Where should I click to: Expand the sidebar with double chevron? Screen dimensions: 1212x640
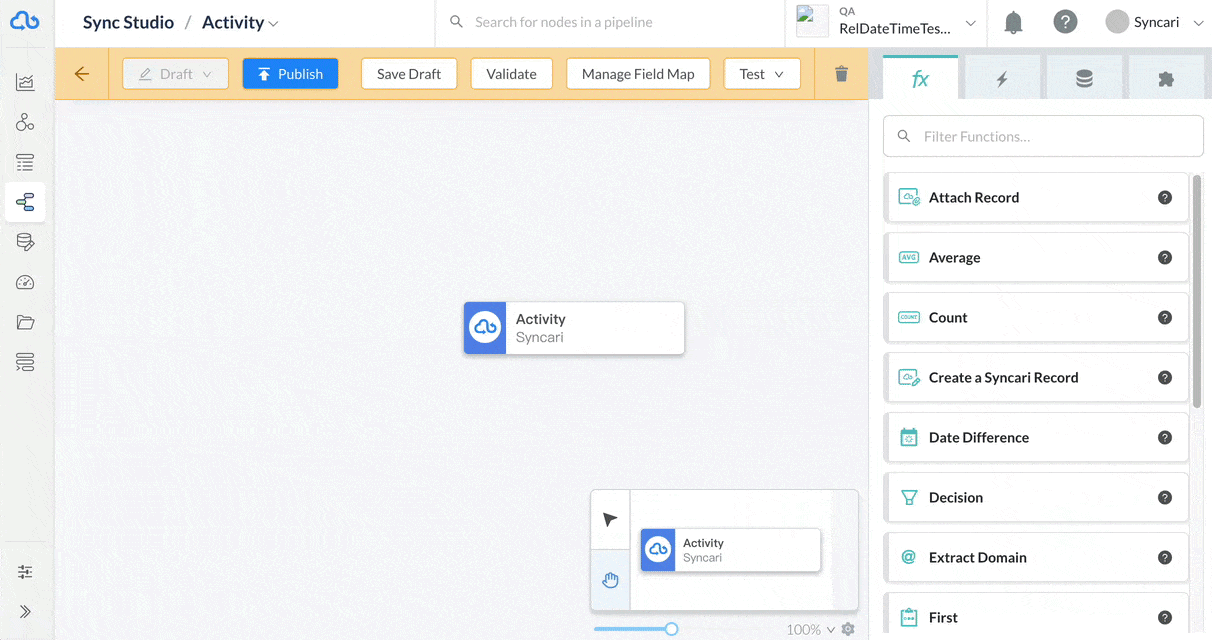[x=25, y=612]
